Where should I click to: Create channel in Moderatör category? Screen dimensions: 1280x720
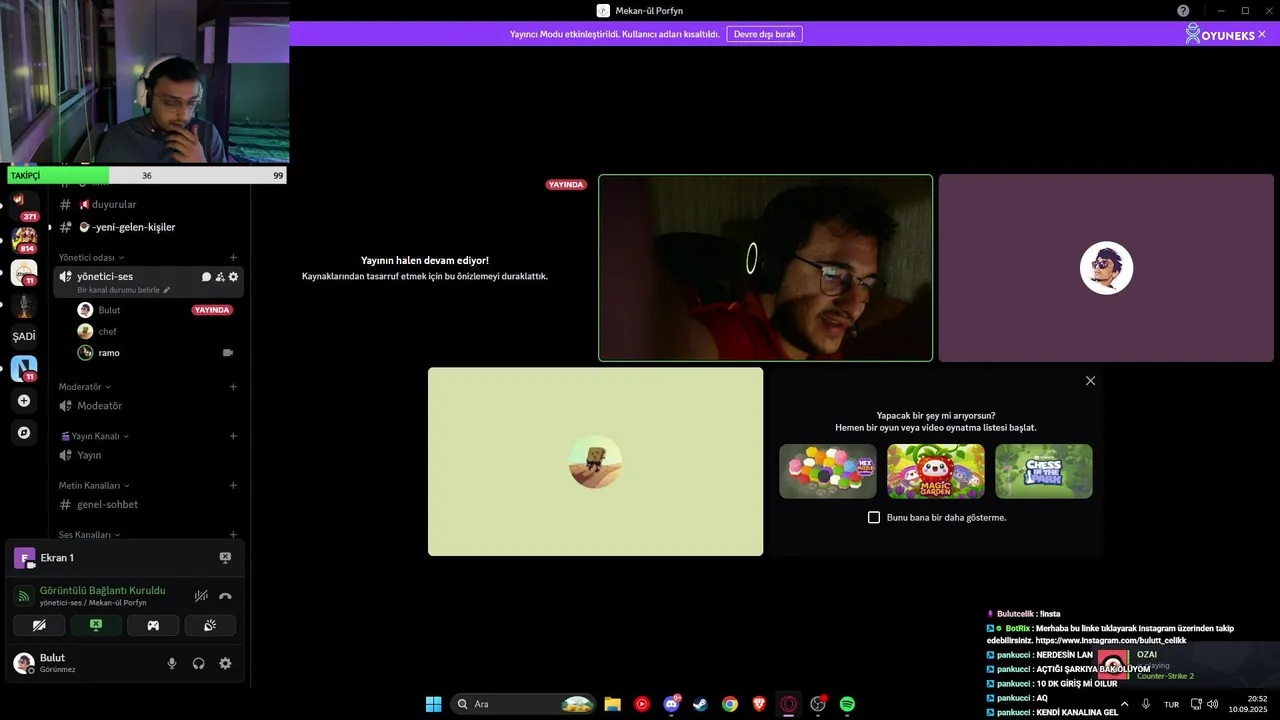click(x=233, y=387)
